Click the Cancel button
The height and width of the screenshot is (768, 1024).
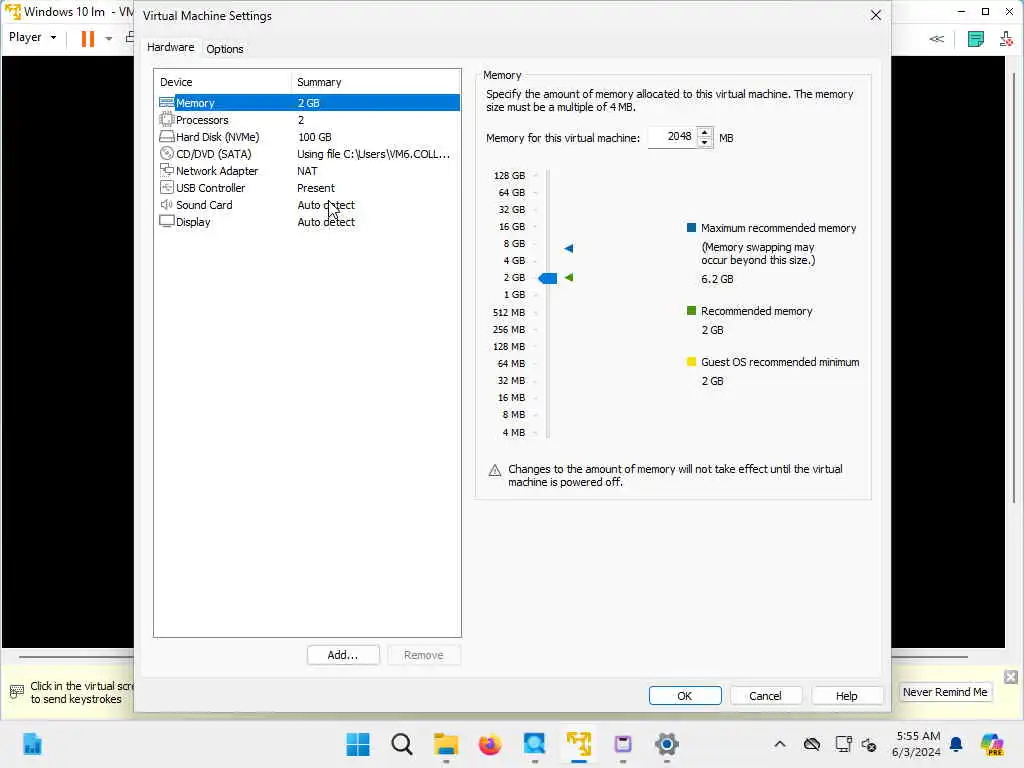click(765, 696)
